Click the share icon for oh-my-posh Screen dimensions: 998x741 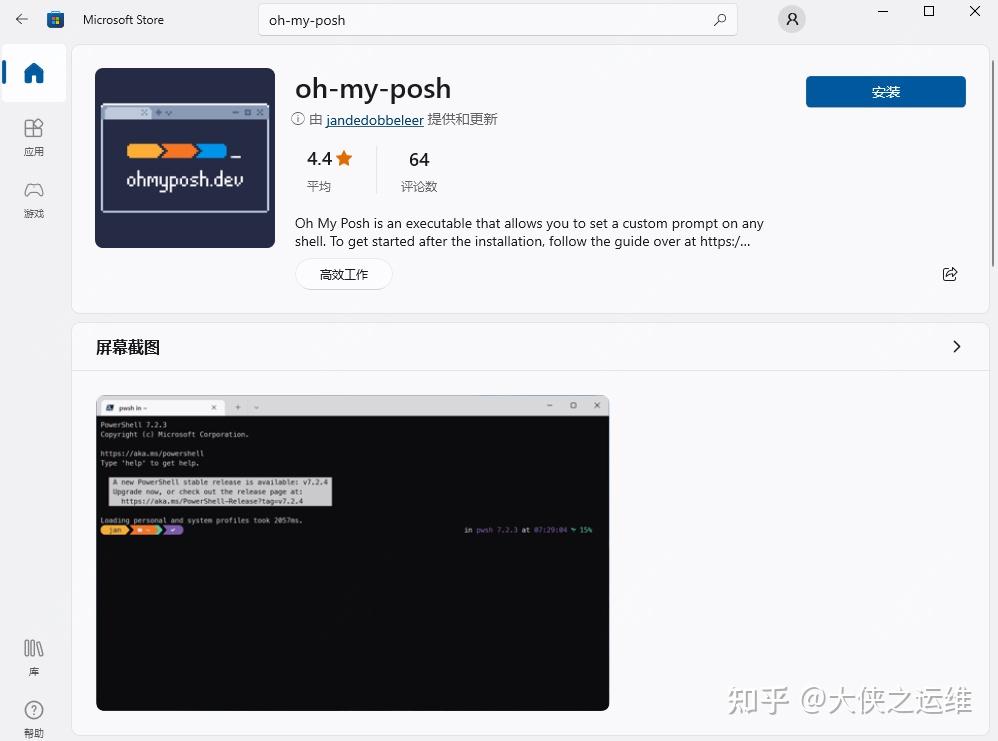pyautogui.click(x=950, y=274)
